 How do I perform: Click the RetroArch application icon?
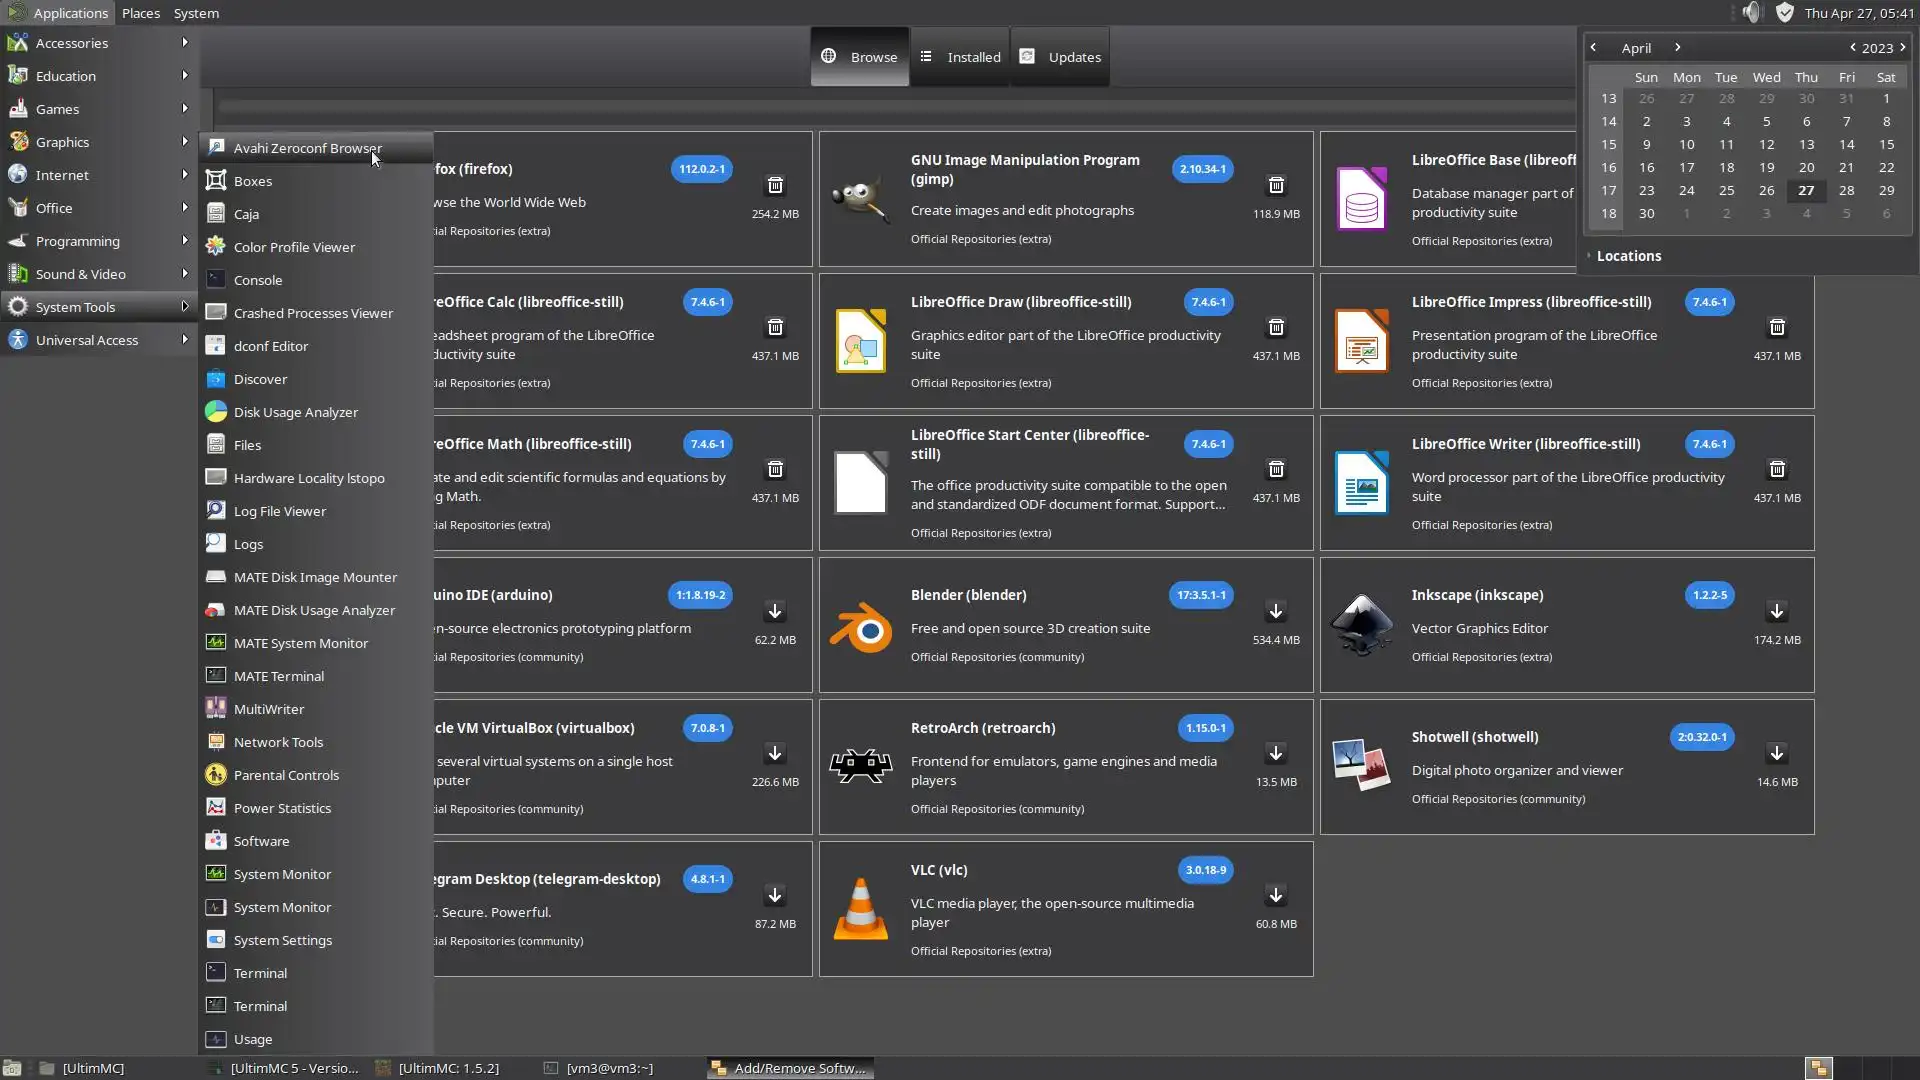(860, 767)
